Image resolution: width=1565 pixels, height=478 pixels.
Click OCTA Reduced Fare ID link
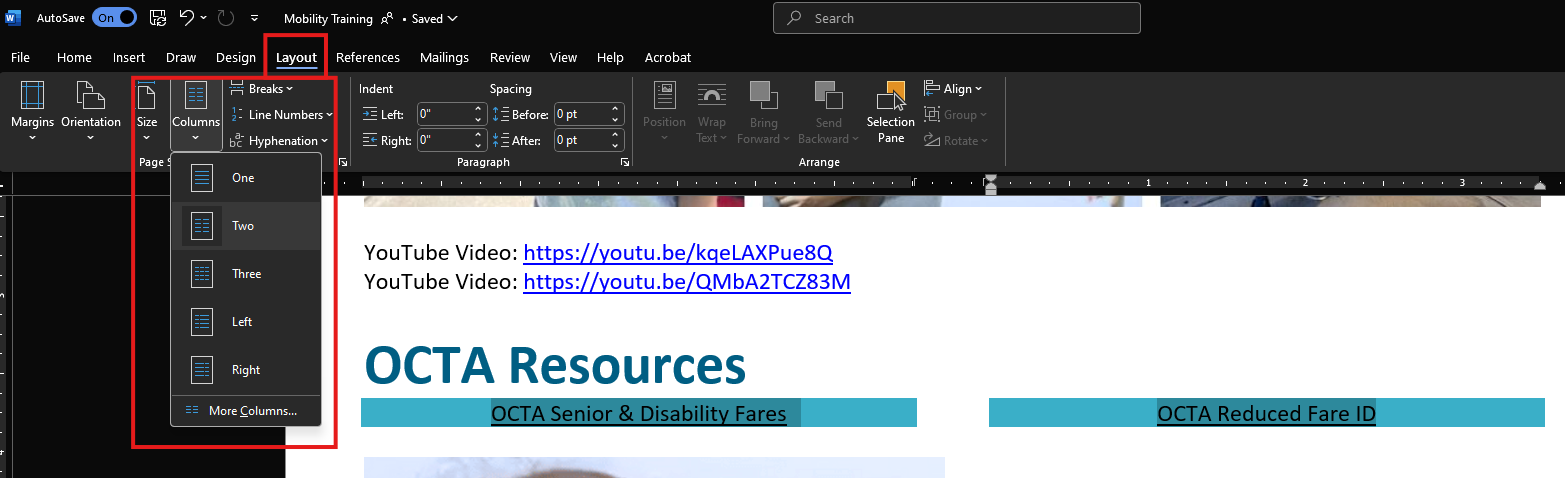tap(1266, 413)
